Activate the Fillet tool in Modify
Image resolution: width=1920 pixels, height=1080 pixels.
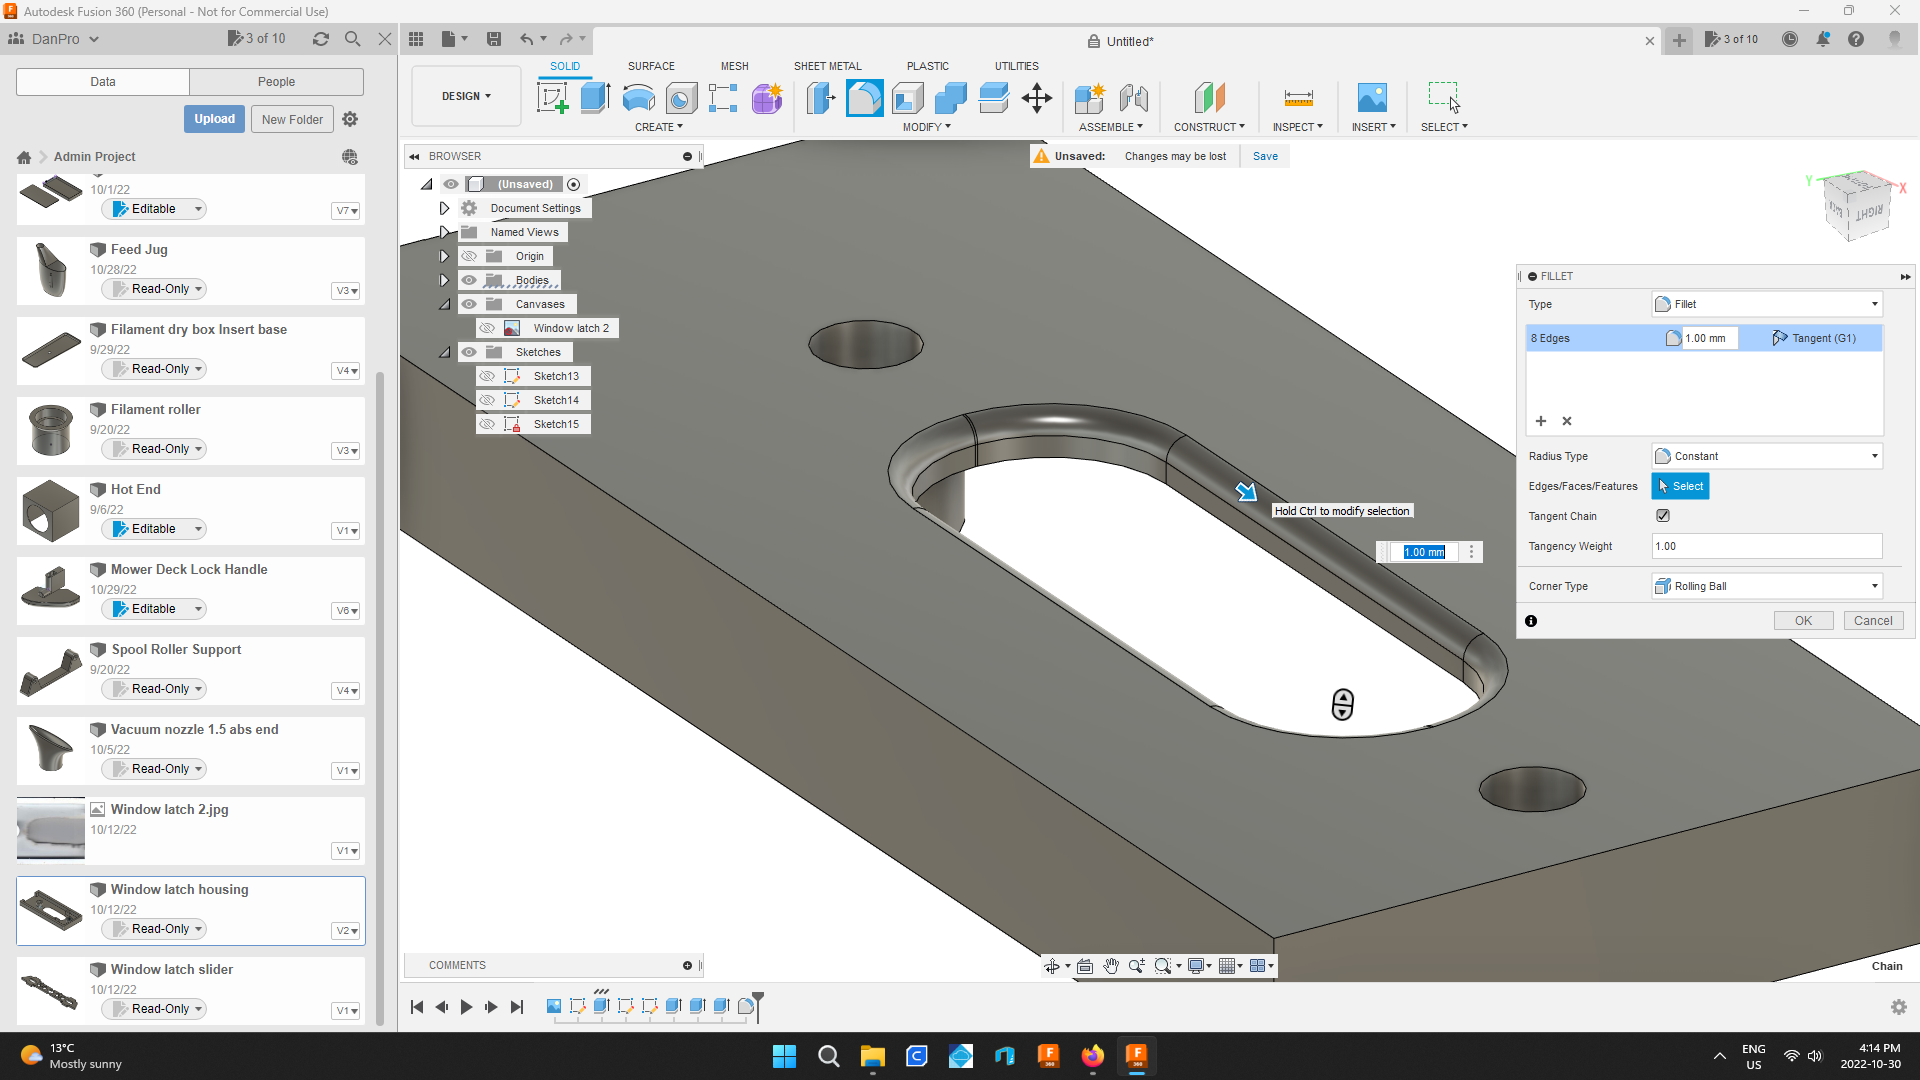[864, 98]
